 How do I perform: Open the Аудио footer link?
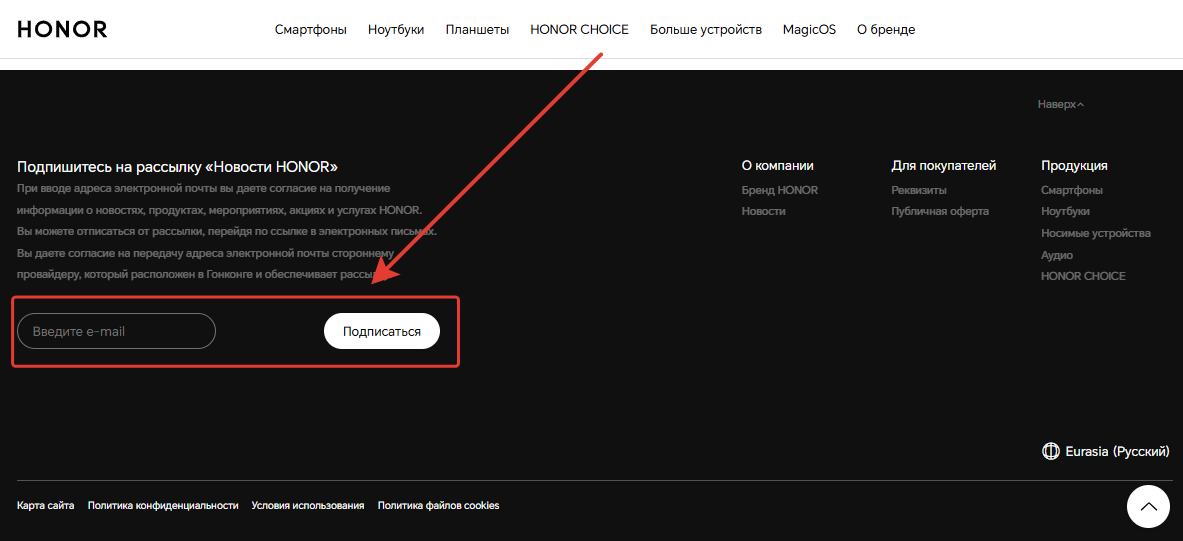coord(1057,255)
